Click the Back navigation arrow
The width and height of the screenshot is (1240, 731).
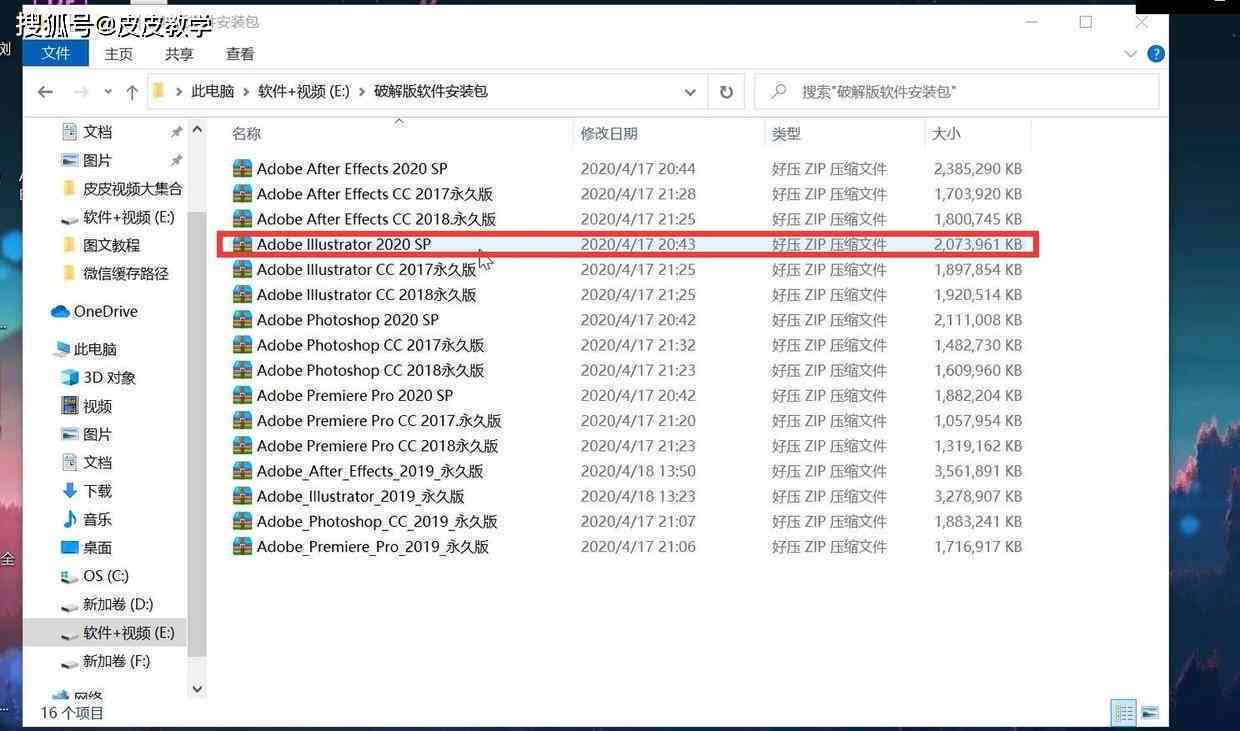click(45, 92)
